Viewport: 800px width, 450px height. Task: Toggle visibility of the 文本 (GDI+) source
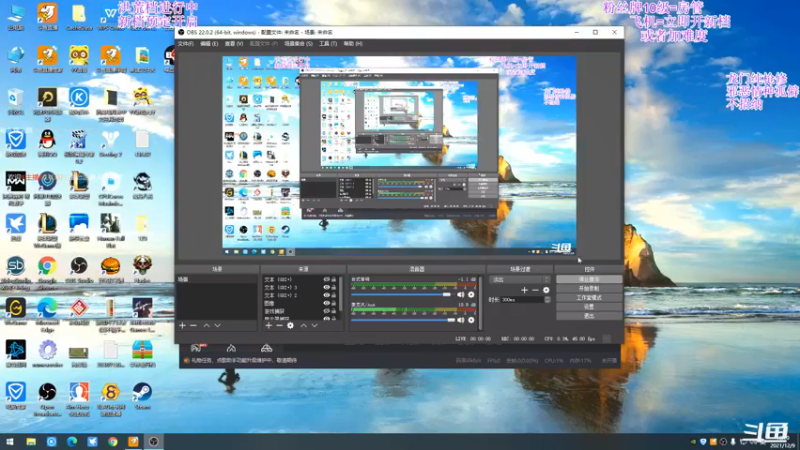click(327, 280)
